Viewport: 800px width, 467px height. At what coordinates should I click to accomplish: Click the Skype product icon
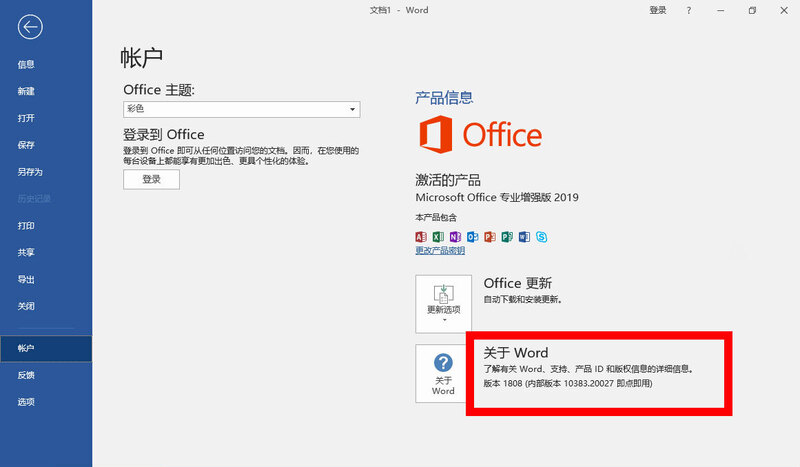tap(541, 237)
